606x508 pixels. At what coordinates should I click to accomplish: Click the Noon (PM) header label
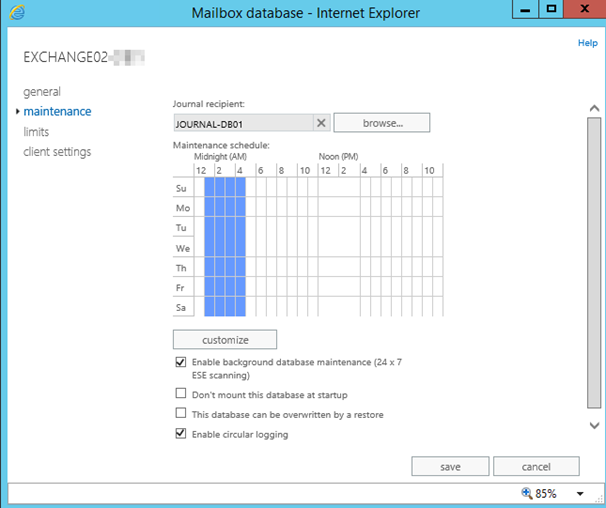pyautogui.click(x=338, y=157)
